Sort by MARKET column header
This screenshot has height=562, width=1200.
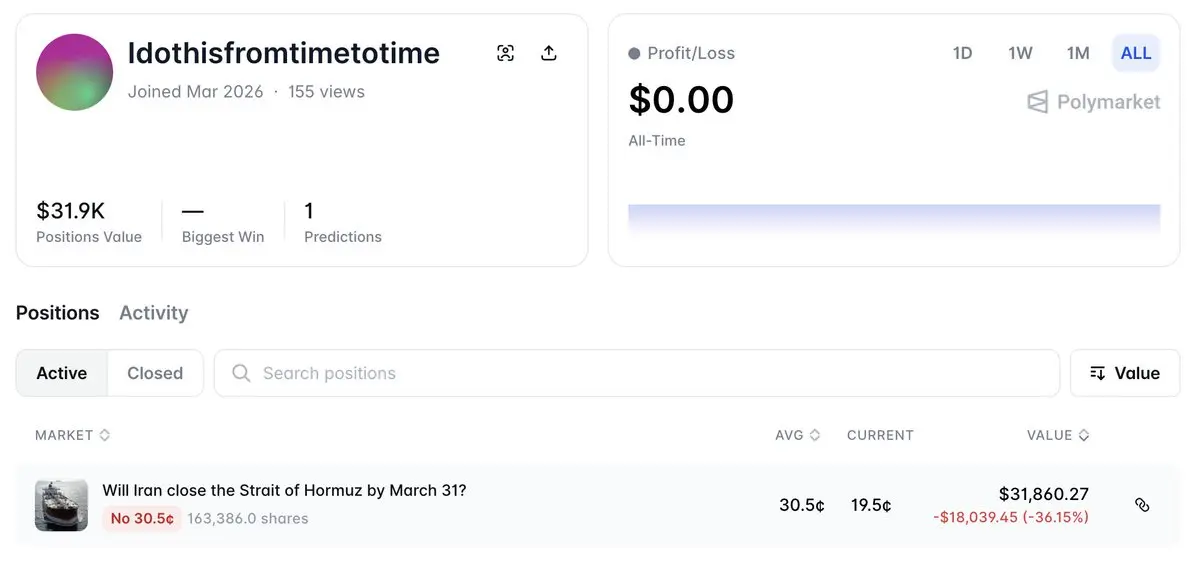72,435
